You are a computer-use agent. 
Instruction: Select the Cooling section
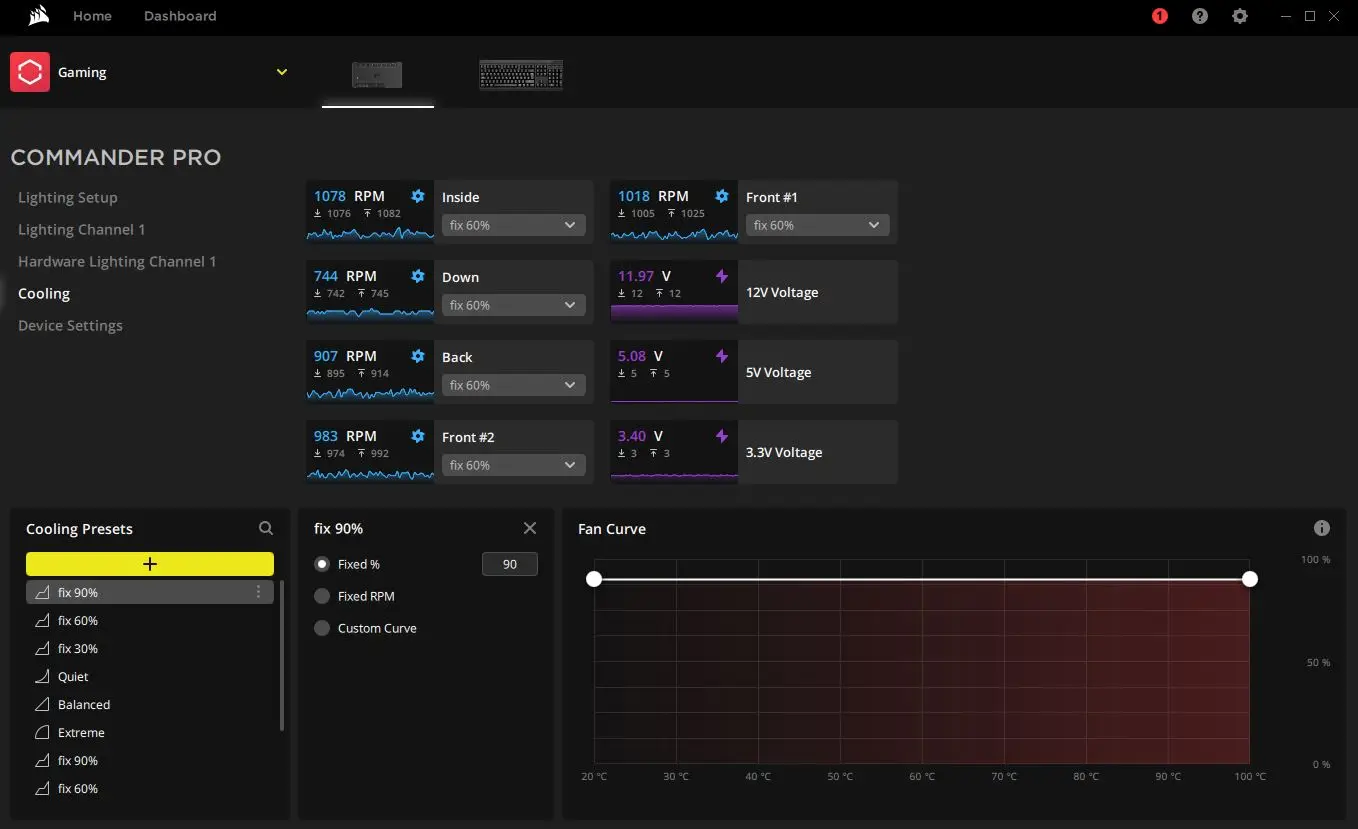coord(44,294)
